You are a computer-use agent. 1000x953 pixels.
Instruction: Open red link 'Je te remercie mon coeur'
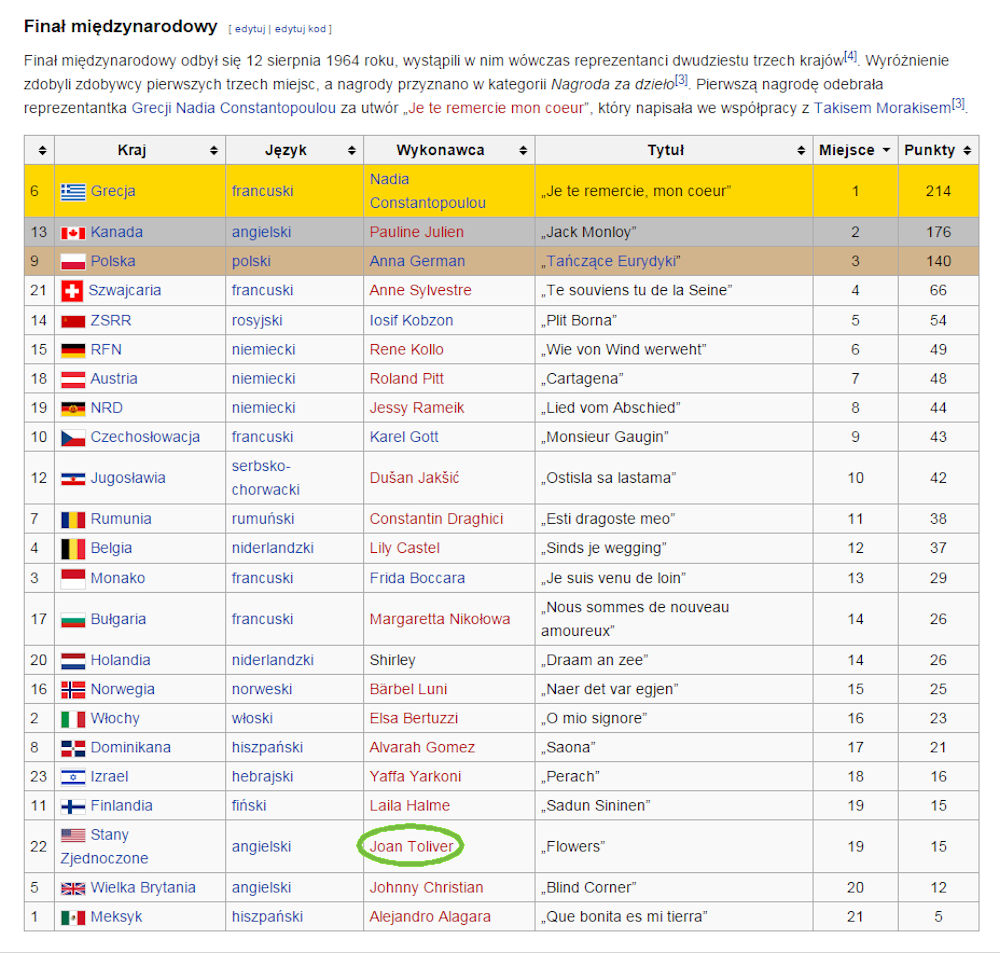pos(496,108)
